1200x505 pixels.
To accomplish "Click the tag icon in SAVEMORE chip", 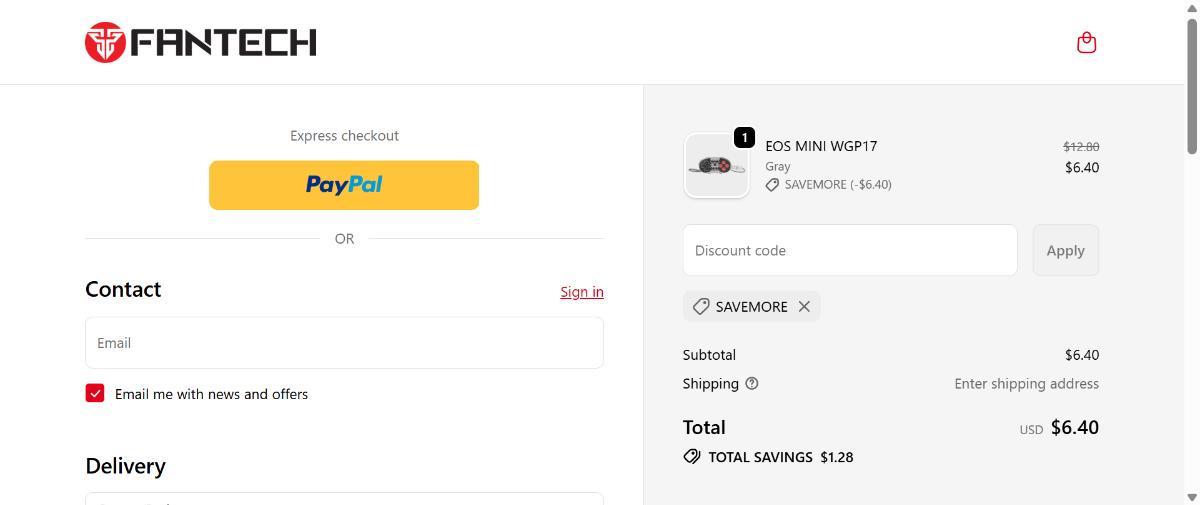I will click(701, 306).
